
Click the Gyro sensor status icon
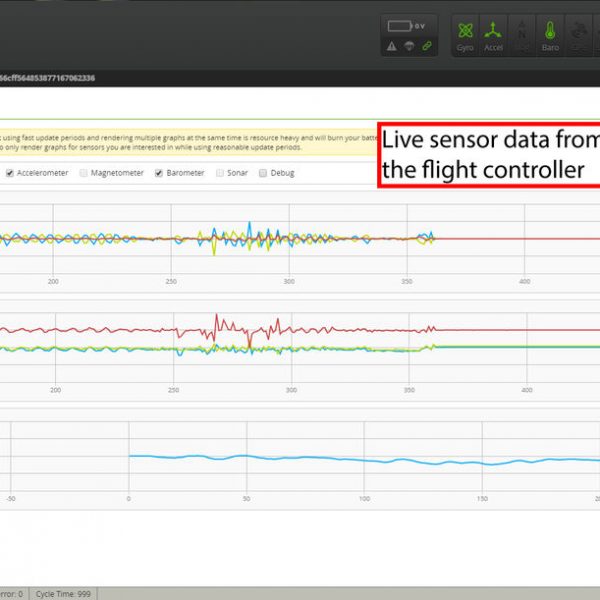tap(465, 36)
